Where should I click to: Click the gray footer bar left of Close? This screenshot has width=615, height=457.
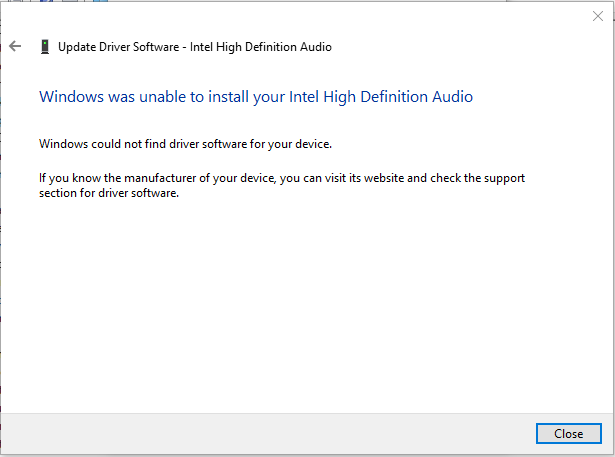pyautogui.click(x=268, y=433)
